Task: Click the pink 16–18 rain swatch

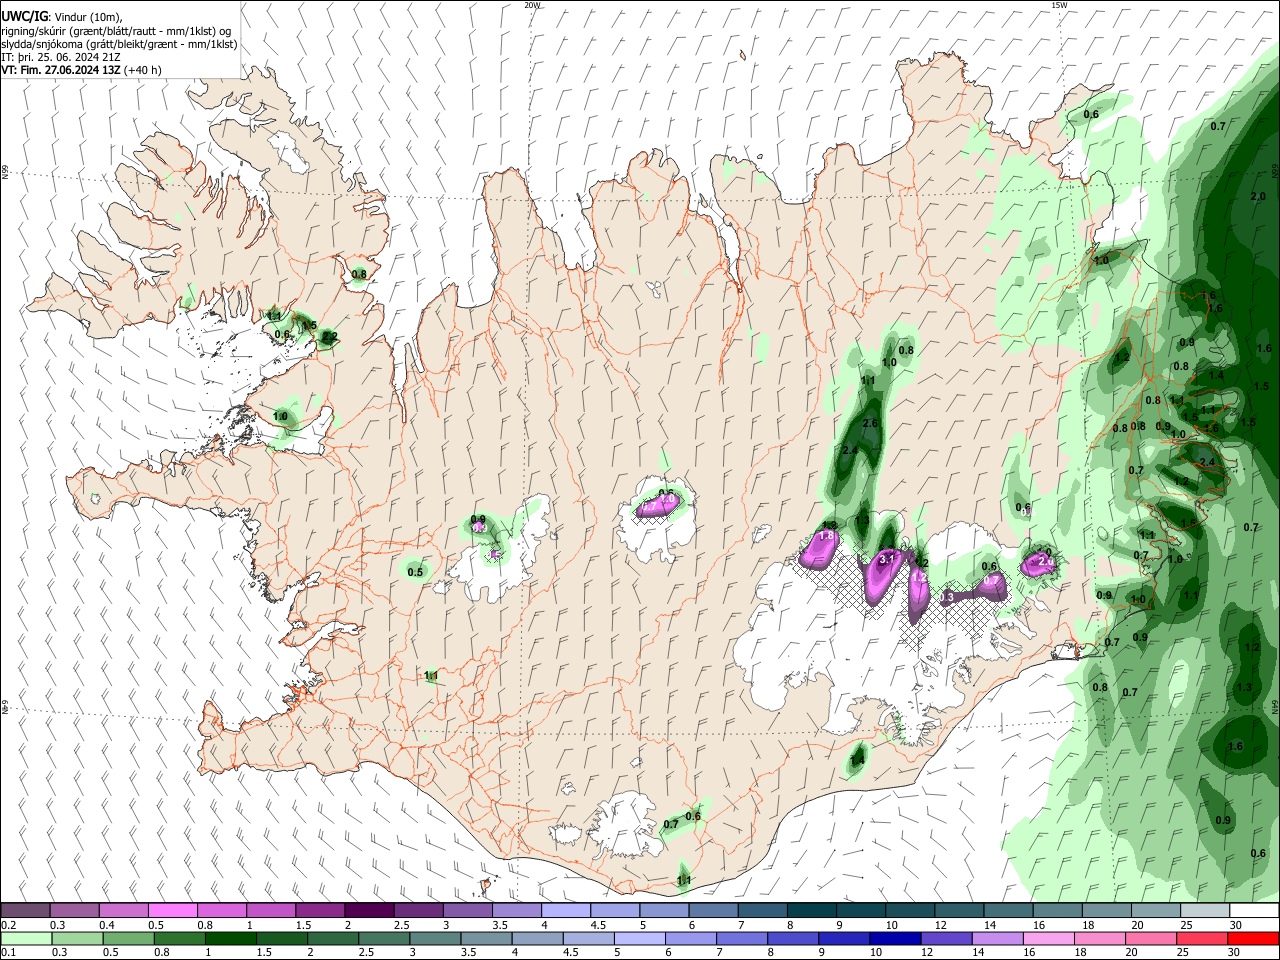Action: pyautogui.click(x=1048, y=939)
